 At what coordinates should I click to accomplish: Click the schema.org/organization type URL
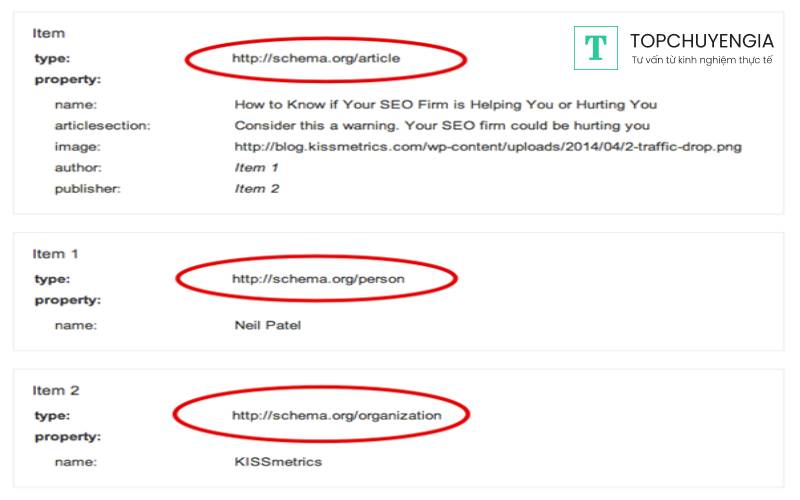[x=336, y=413]
